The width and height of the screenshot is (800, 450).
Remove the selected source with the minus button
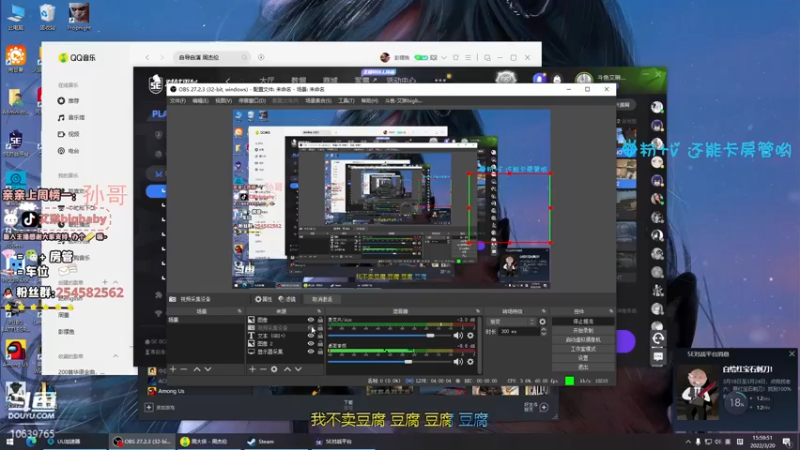tap(263, 369)
